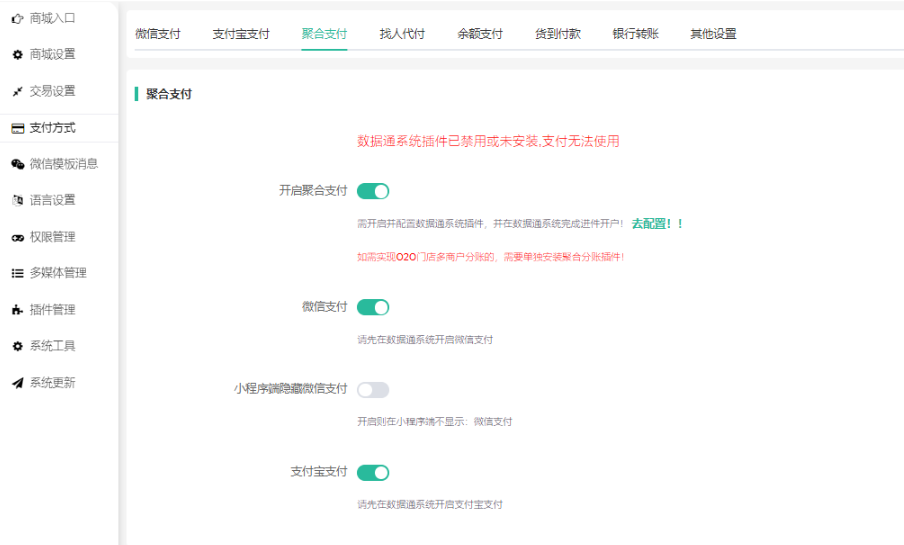The height and width of the screenshot is (545, 904).
Task: Click the 支付方式 credit card icon
Action: [17, 128]
